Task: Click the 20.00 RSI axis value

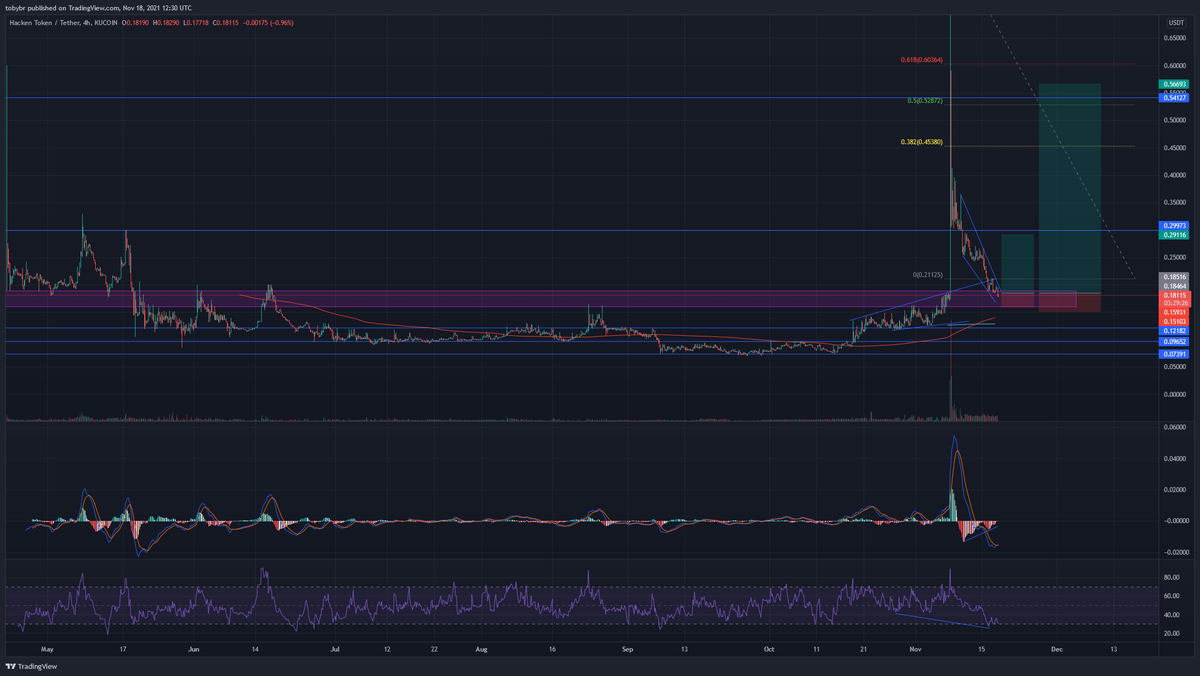Action: (x=1174, y=635)
